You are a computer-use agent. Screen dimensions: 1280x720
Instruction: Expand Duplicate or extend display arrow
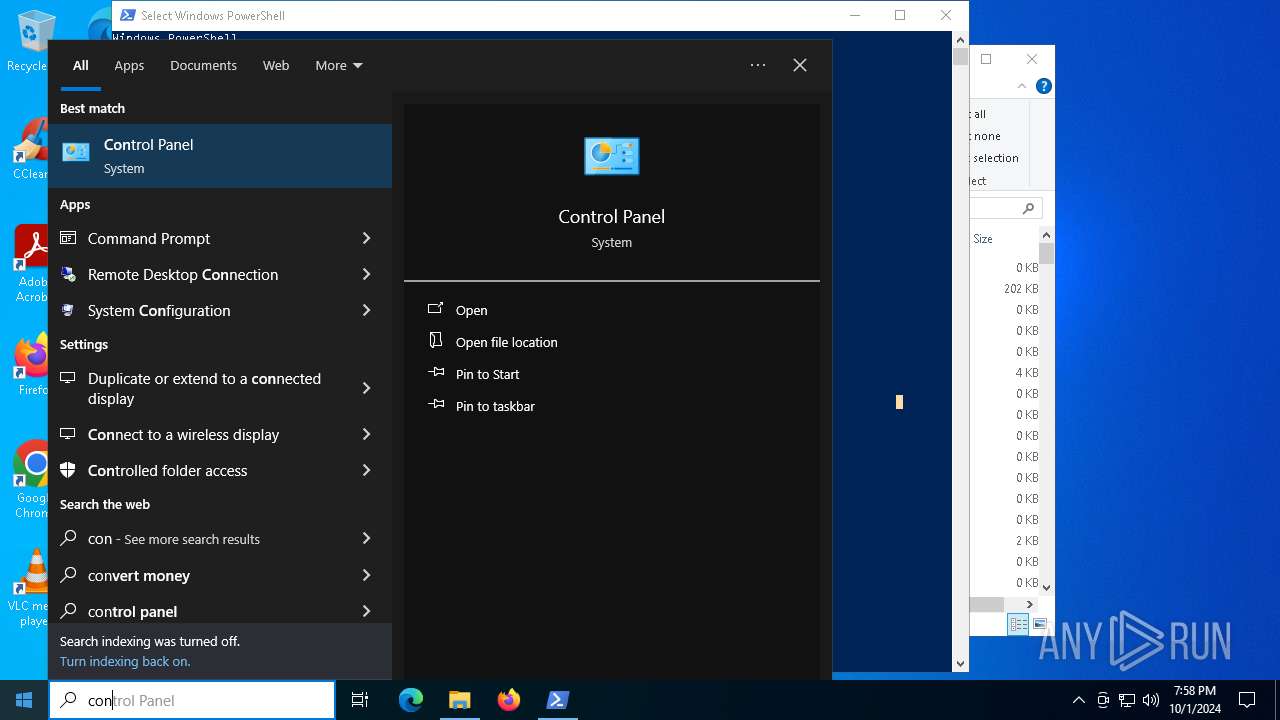point(366,388)
